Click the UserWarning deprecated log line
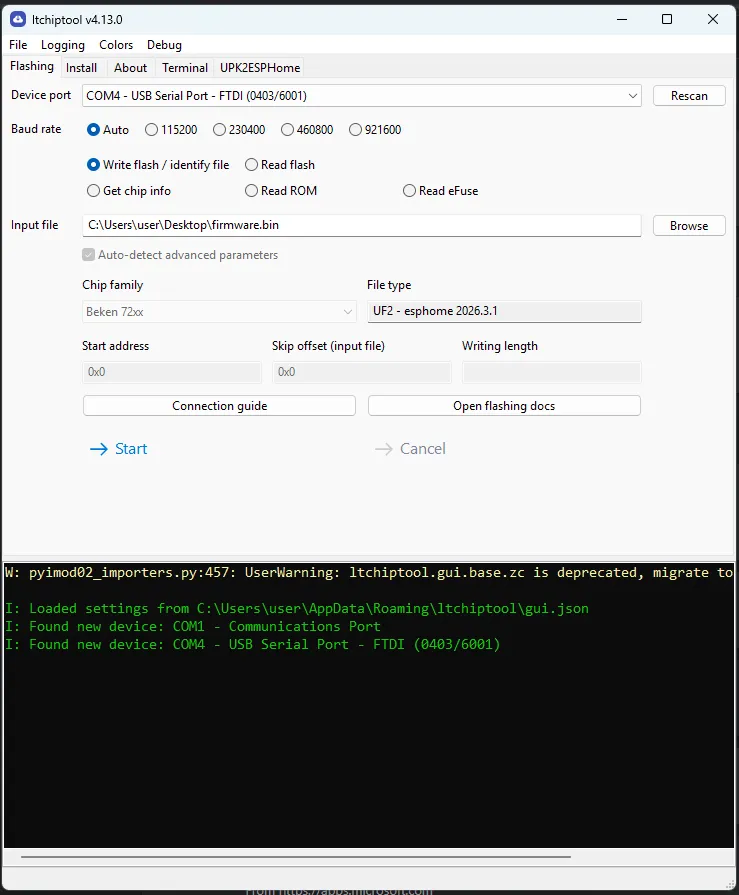Screen dimensions: 739x895 pyautogui.click(x=369, y=573)
